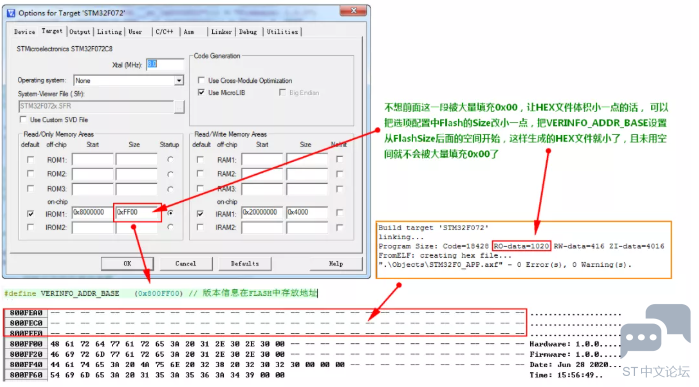This screenshot has width=699, height=387.
Task: Click the System Viewer File browse button
Action: click(179, 107)
